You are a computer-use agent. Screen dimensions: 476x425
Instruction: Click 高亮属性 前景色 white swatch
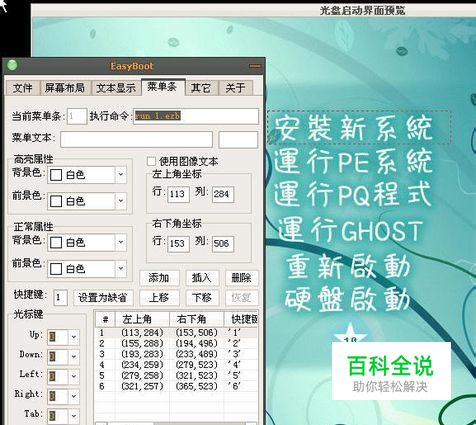56,201
